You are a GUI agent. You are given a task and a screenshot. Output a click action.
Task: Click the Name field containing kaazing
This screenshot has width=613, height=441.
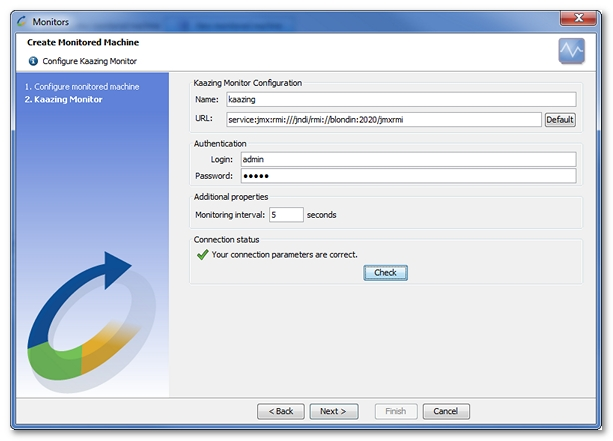click(401, 99)
